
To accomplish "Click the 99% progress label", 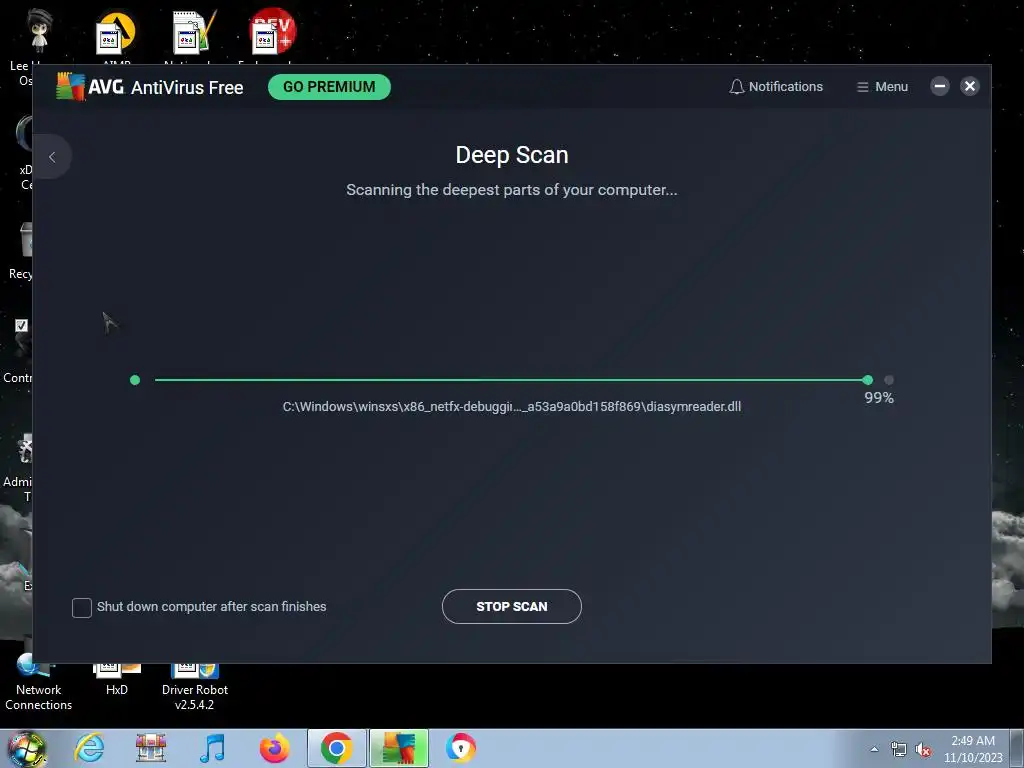I will tap(878, 398).
